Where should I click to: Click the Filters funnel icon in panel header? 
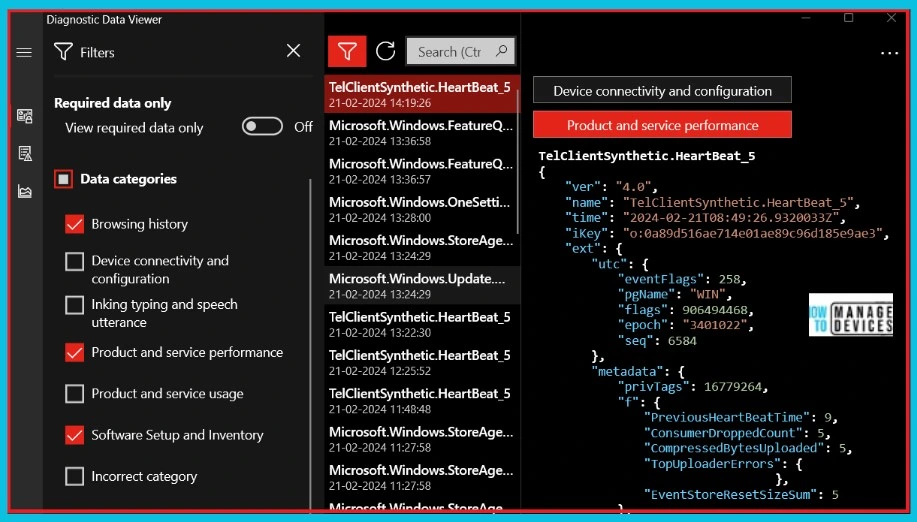coord(63,52)
